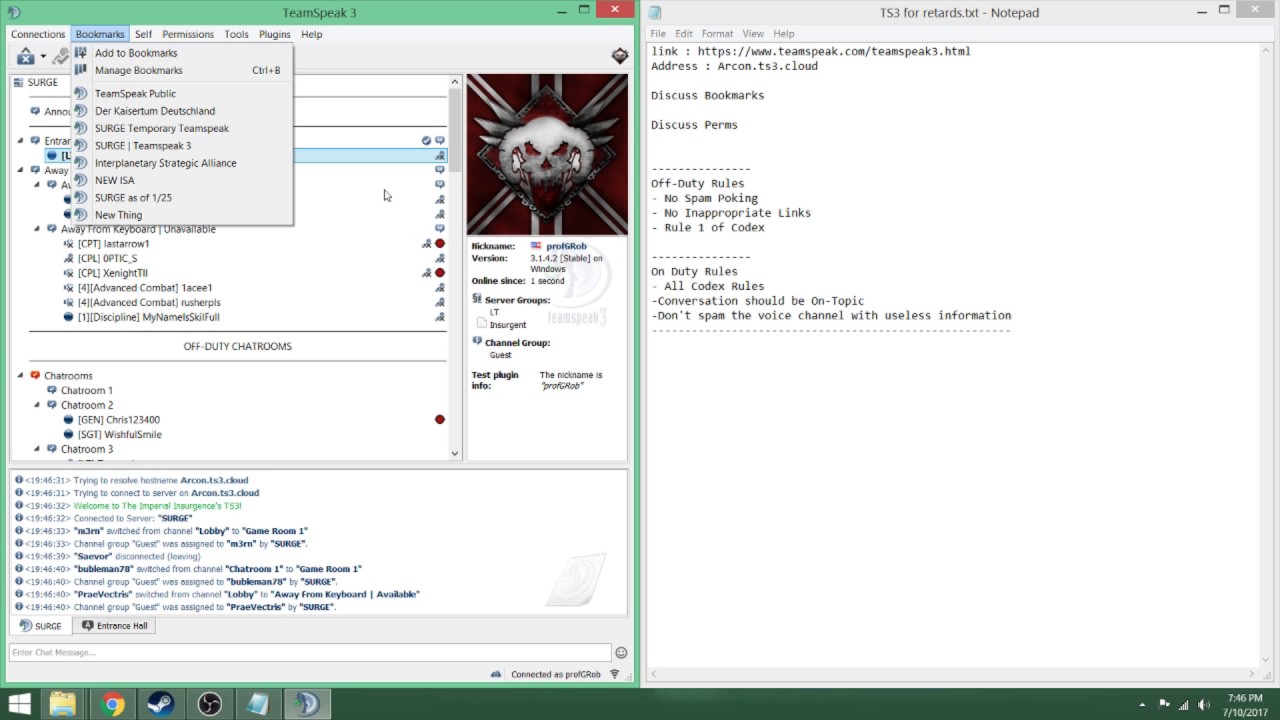Select SURGE Temporary Teamspeak bookmark
1280x720 pixels.
point(162,128)
